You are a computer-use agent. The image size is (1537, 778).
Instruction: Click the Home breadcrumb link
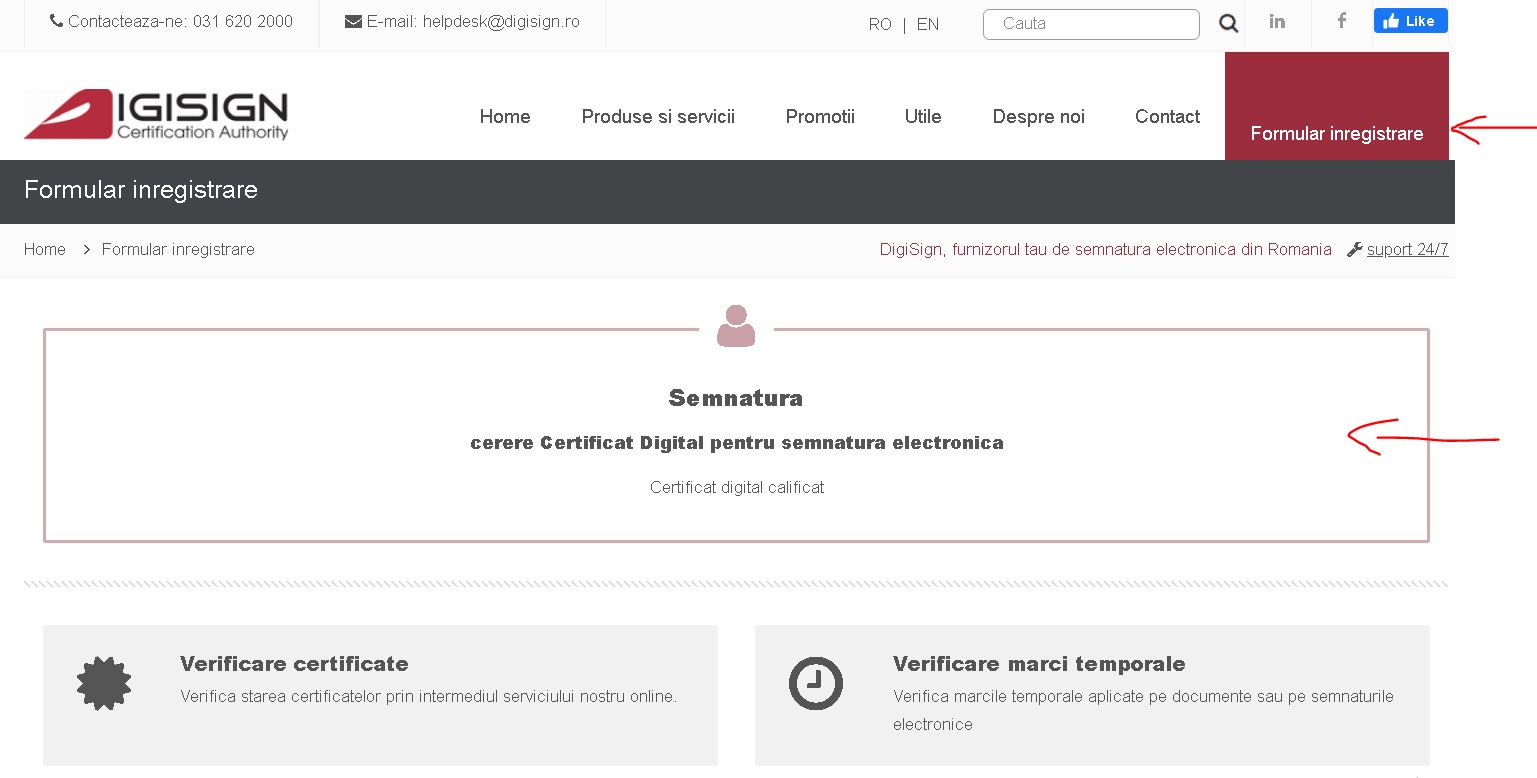[45, 249]
